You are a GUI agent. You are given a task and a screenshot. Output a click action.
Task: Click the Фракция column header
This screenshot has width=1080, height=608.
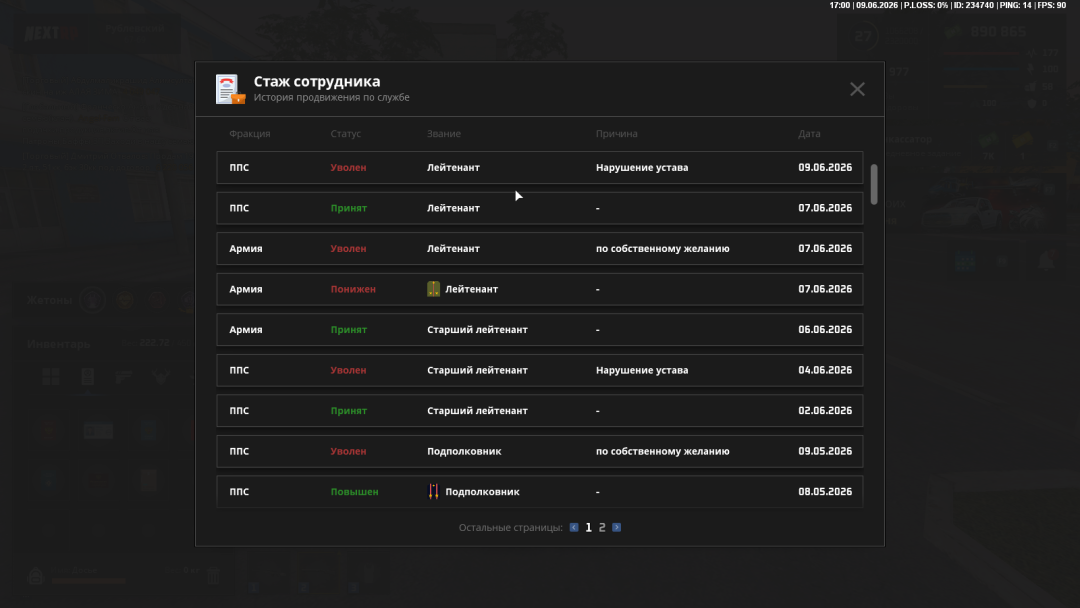click(250, 134)
